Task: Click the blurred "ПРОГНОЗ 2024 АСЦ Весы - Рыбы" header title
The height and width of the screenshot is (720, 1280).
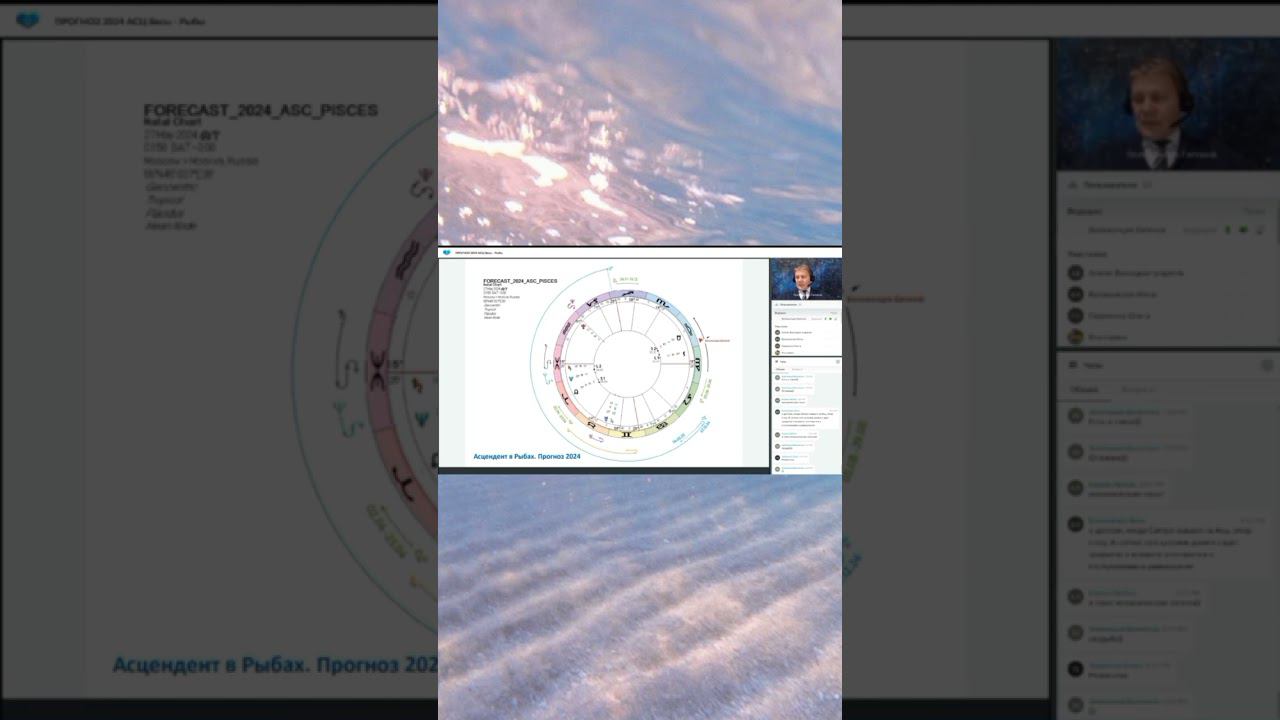Action: 130,21
